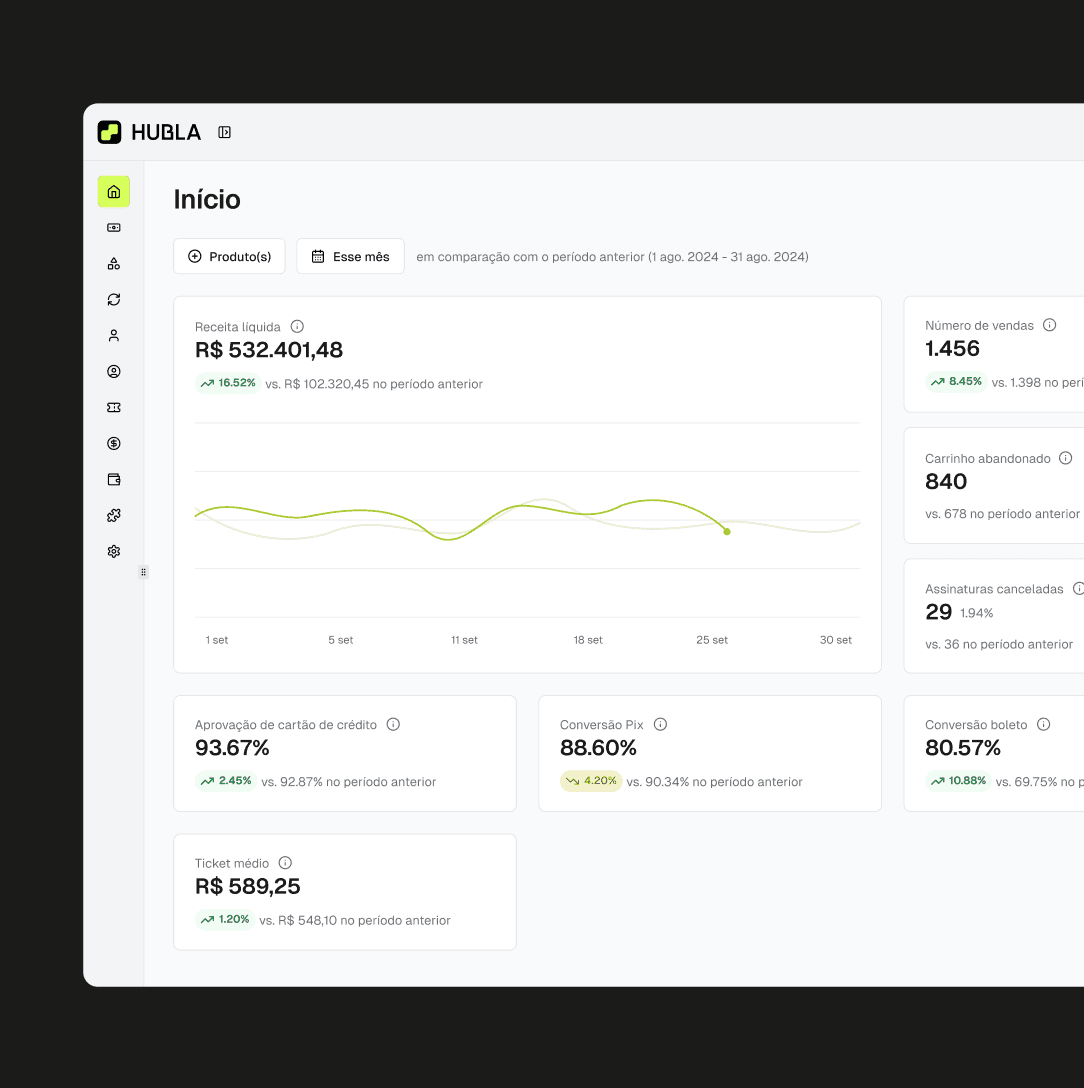Click the chart's current data point dot
Image resolution: width=1084 pixels, height=1088 pixels.
tap(727, 532)
